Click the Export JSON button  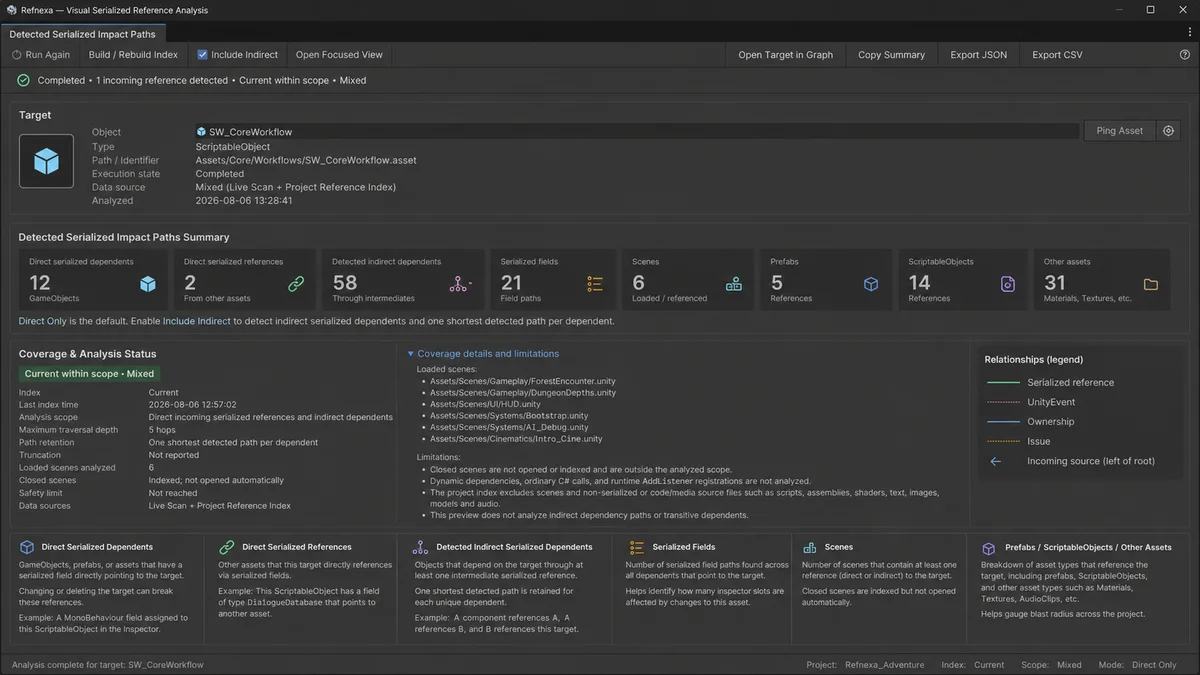(978, 55)
